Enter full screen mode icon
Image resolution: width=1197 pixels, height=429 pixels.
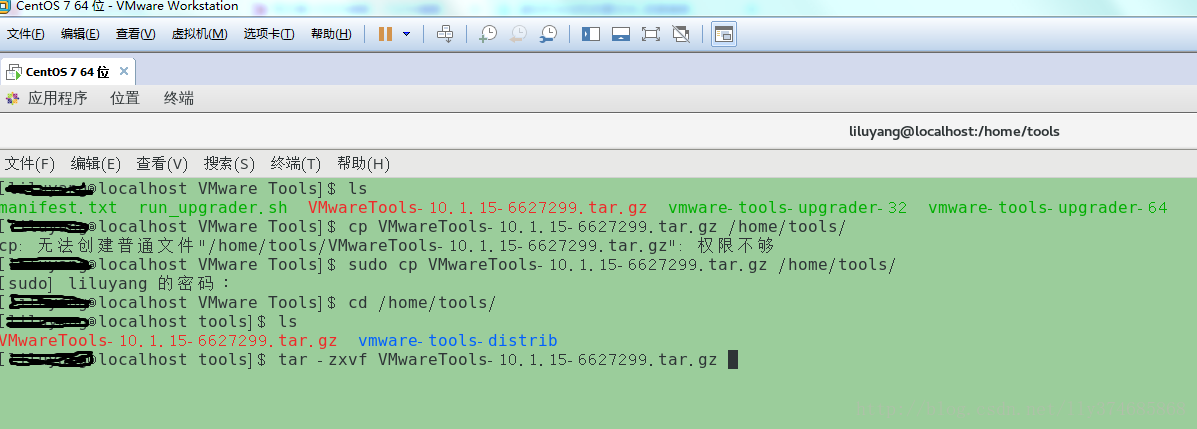click(x=650, y=34)
